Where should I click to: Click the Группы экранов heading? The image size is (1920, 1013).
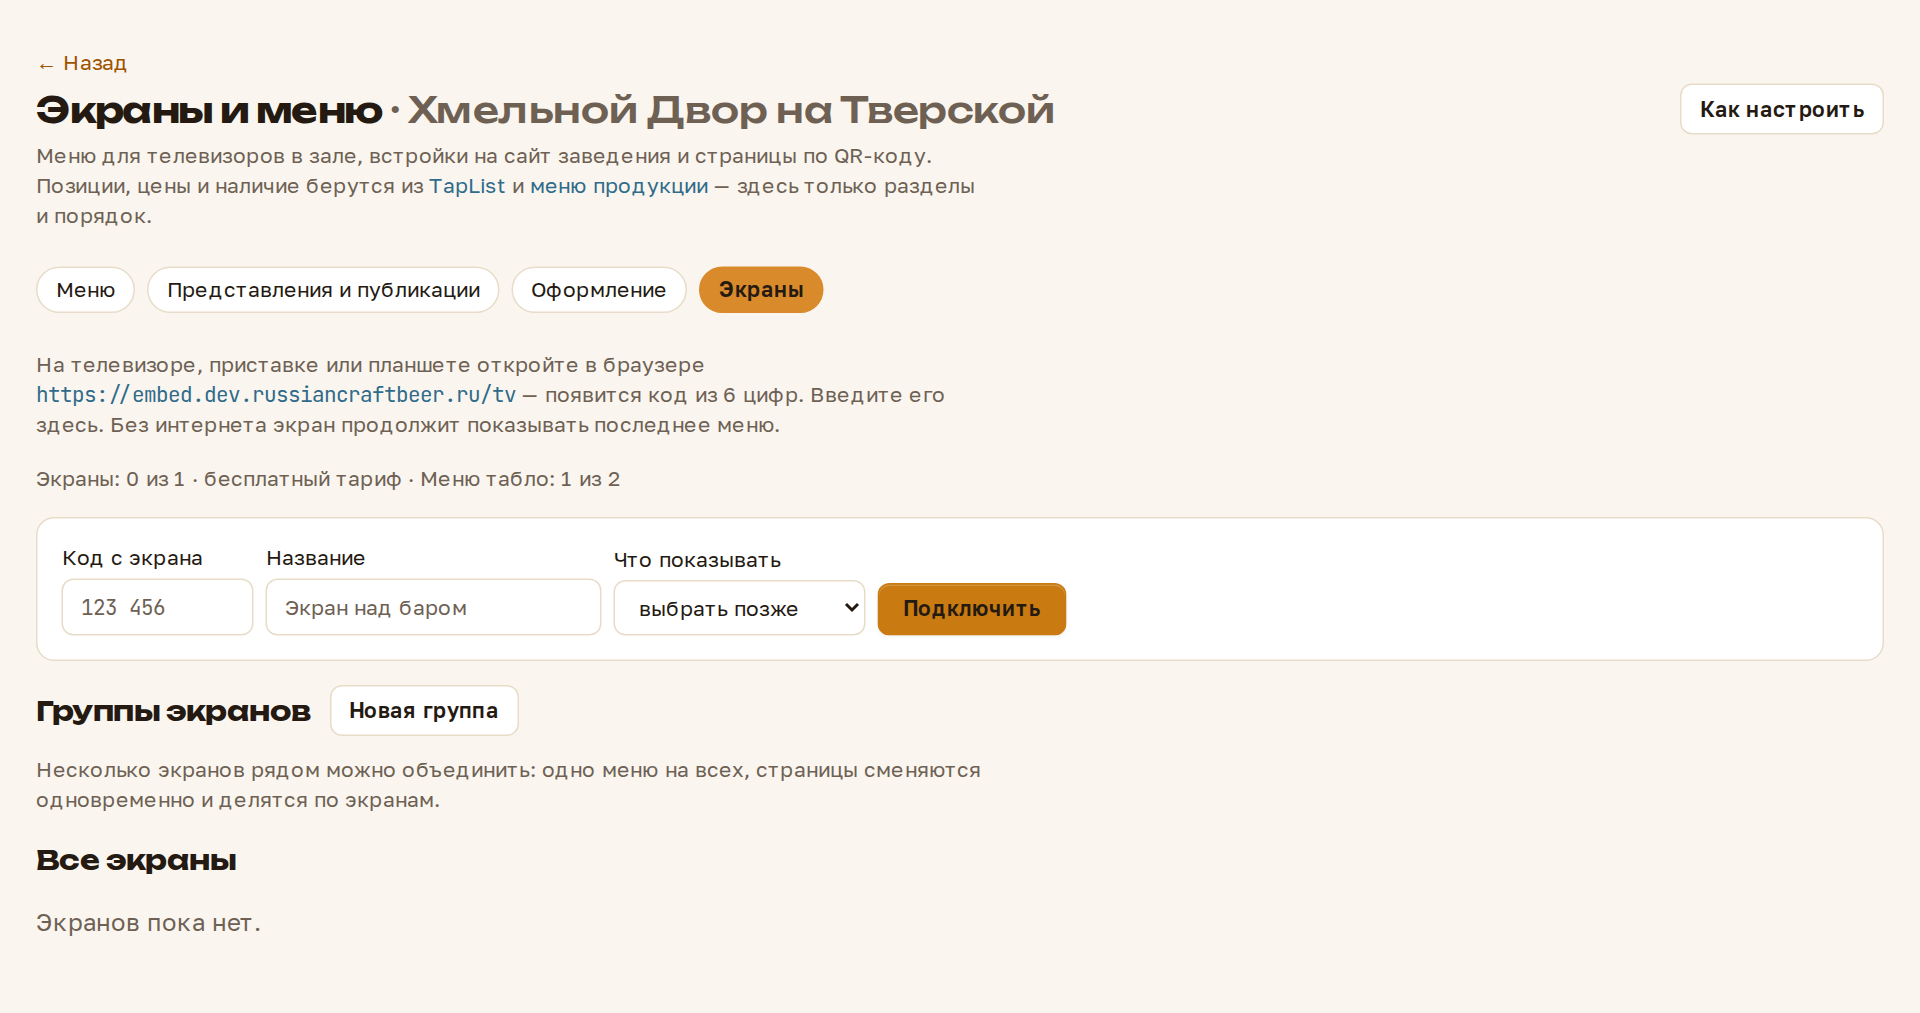click(x=173, y=711)
